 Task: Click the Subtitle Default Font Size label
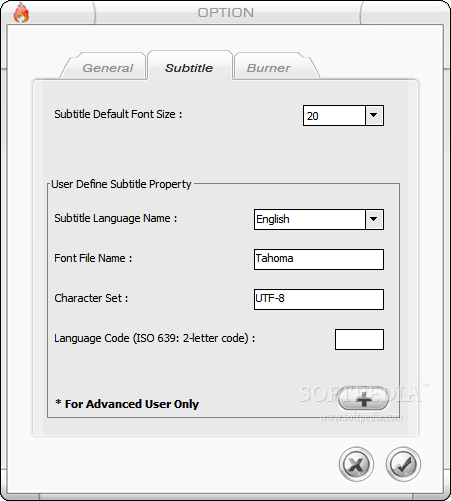click(118, 114)
